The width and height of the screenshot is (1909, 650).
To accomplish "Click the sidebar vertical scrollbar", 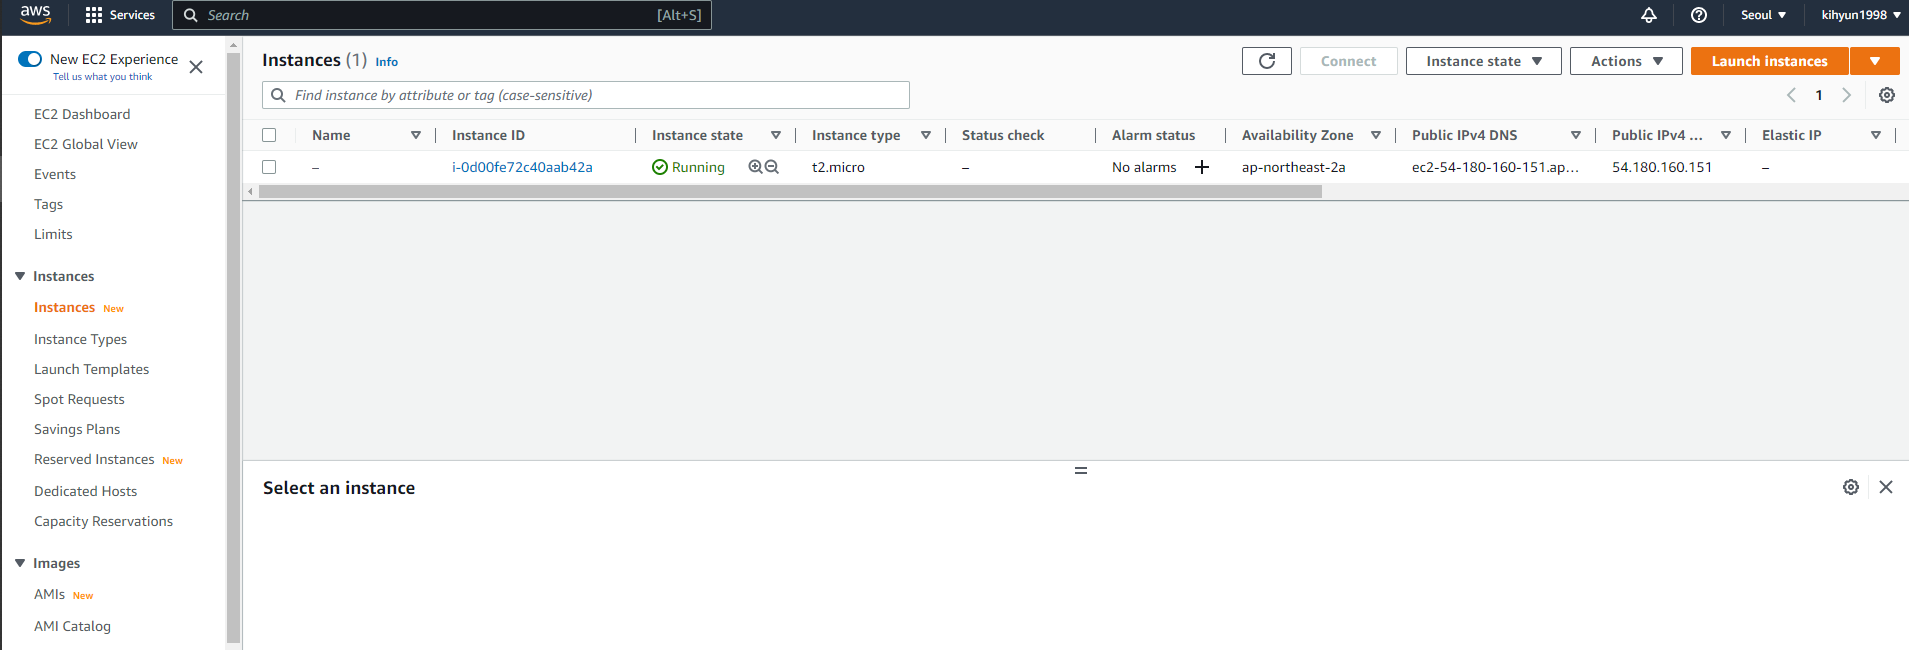I will pos(233,347).
